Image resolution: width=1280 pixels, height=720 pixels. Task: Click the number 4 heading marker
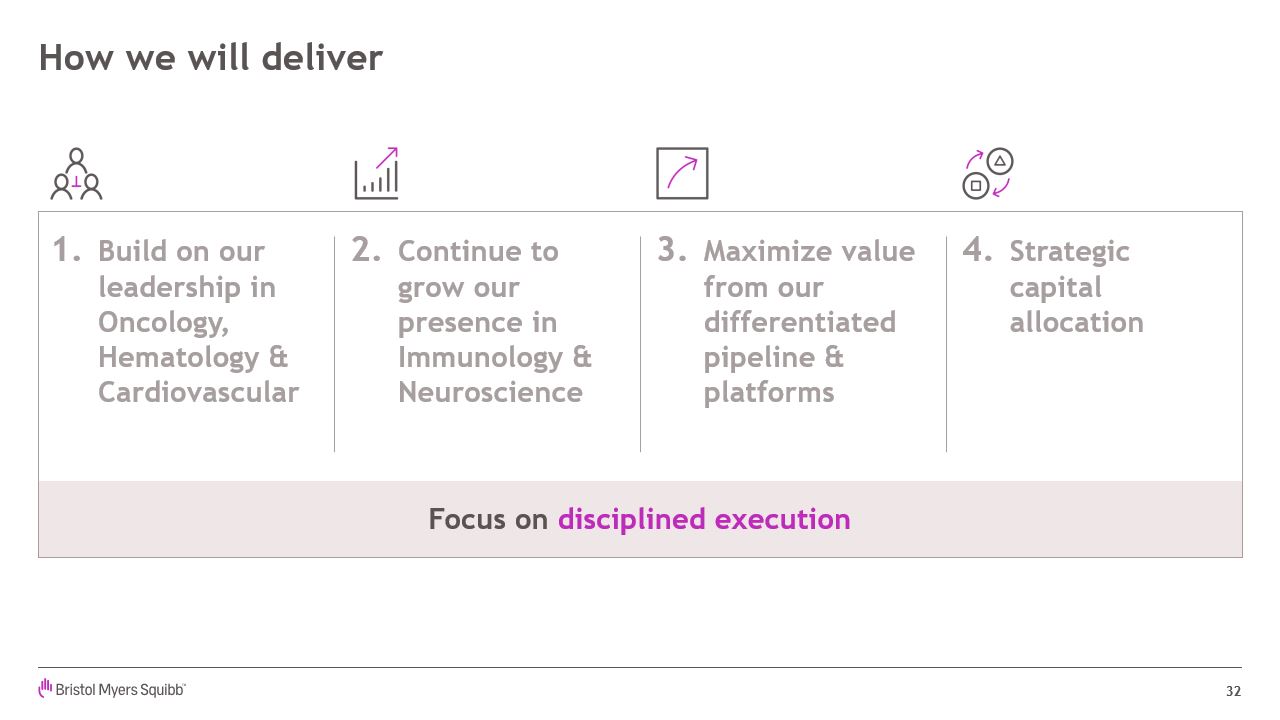click(978, 250)
